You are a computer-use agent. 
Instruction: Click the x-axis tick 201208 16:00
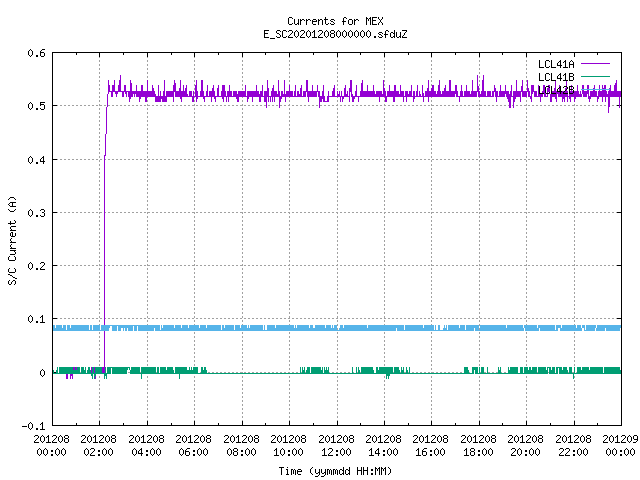[x=431, y=446]
